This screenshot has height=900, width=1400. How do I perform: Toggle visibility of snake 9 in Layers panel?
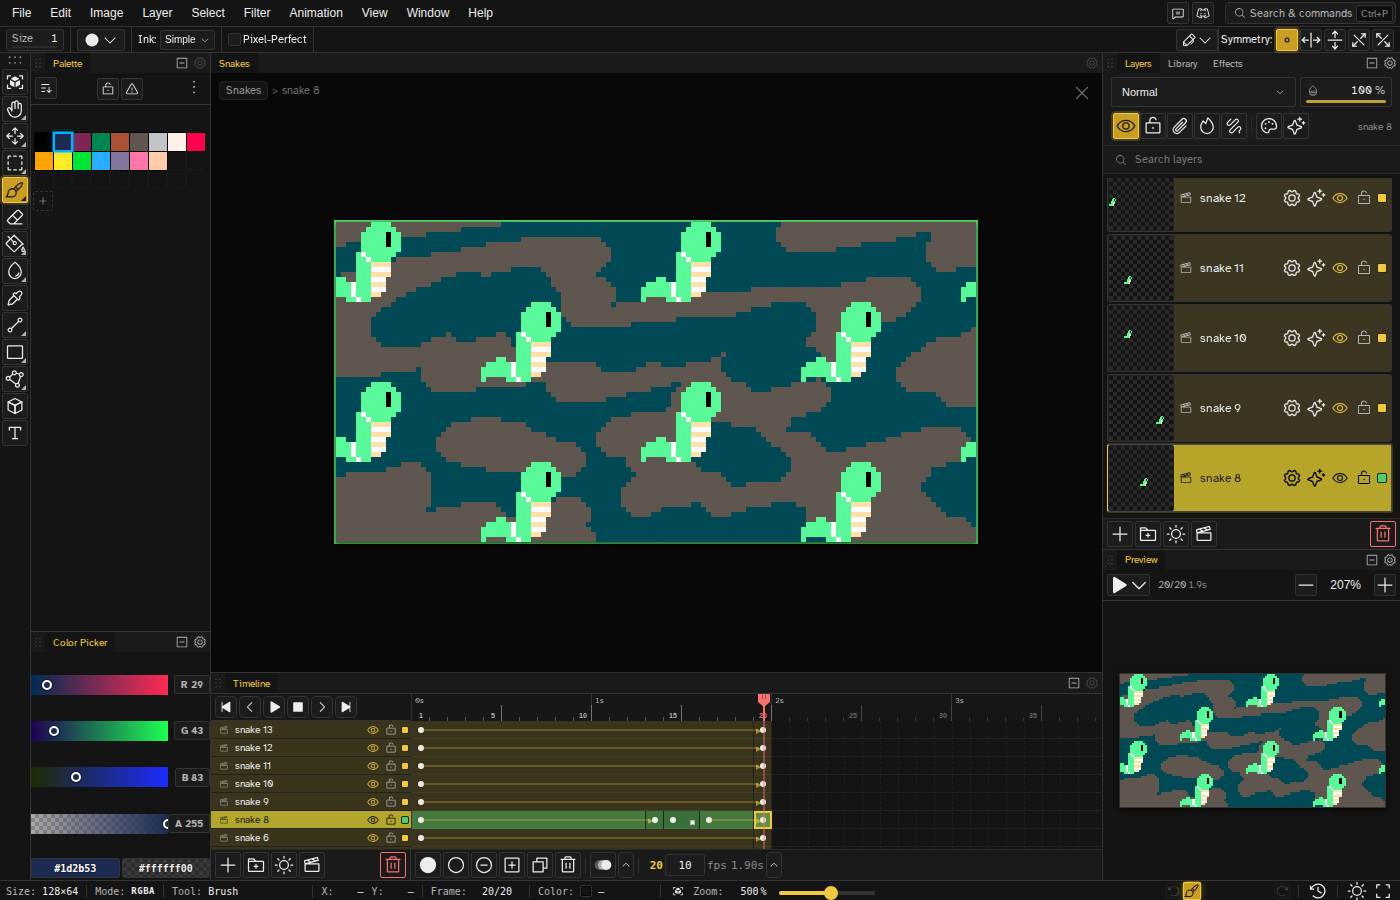pyautogui.click(x=1340, y=408)
